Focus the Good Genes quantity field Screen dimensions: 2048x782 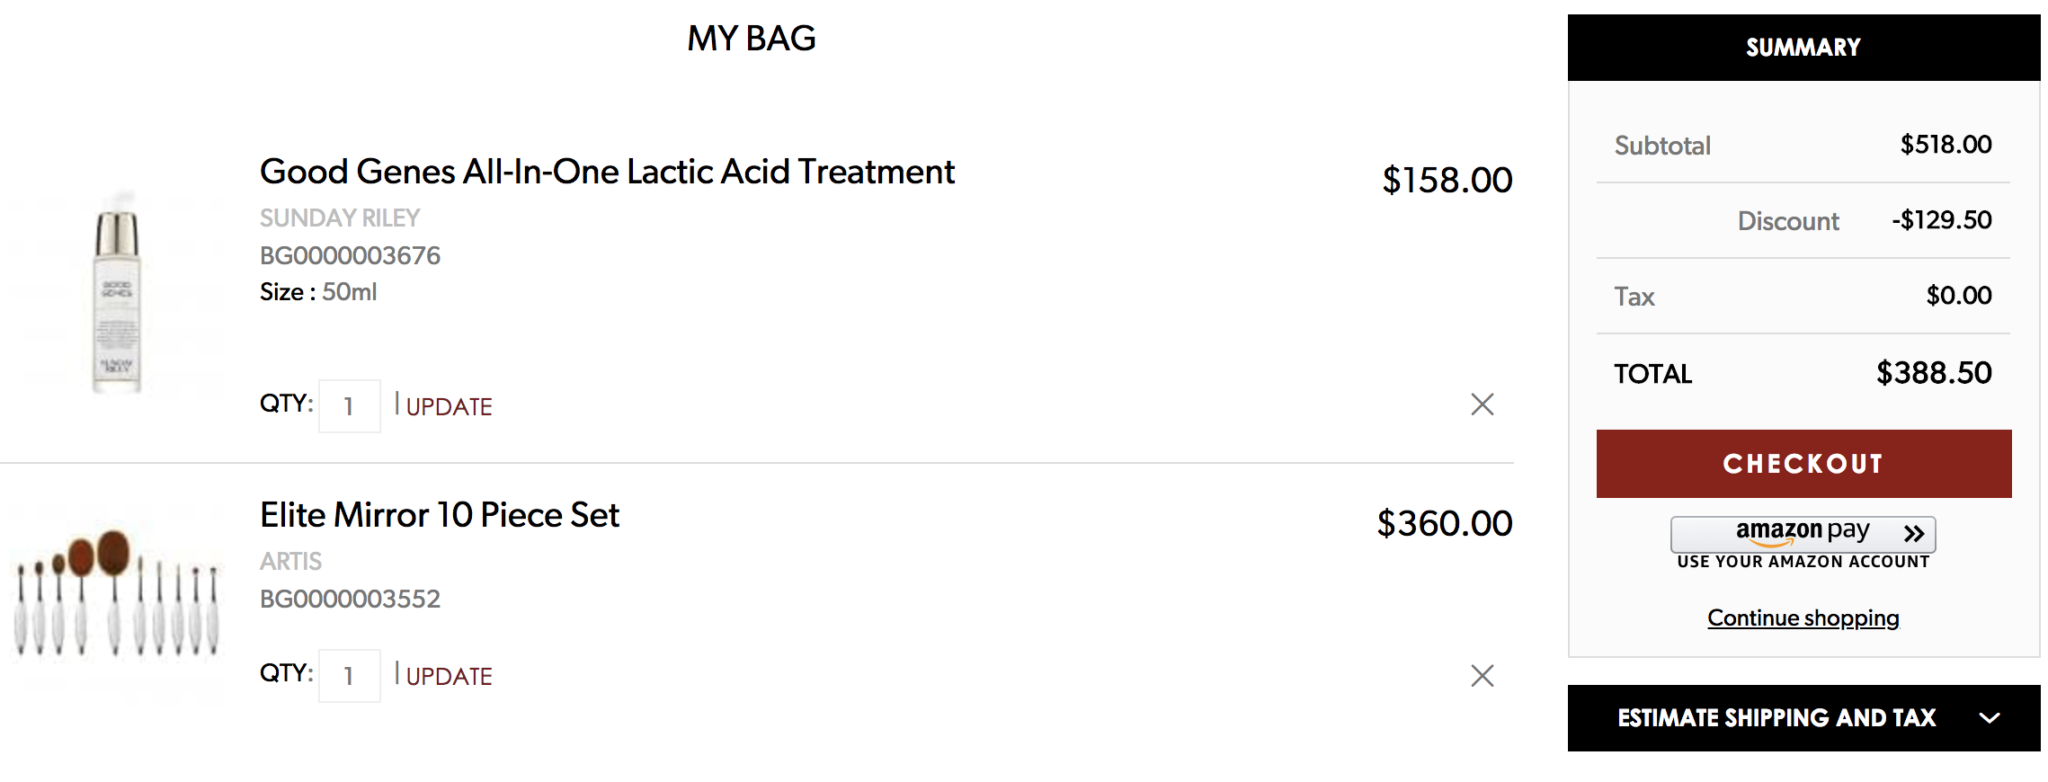pyautogui.click(x=349, y=406)
